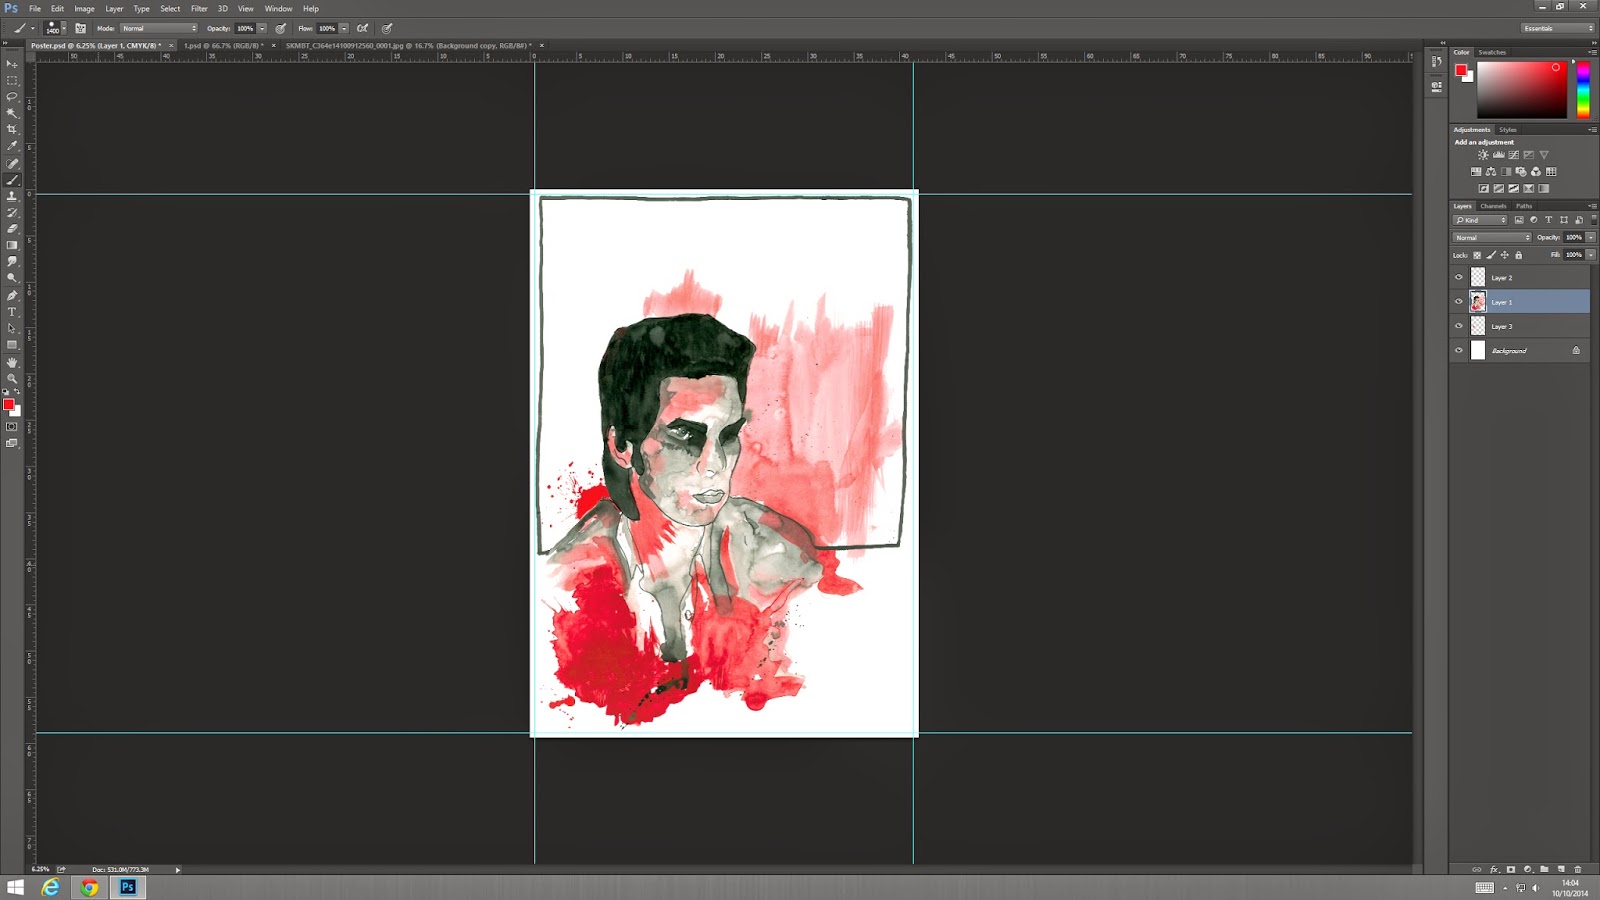Select the Brush tool in the toolbox

pos(12,180)
